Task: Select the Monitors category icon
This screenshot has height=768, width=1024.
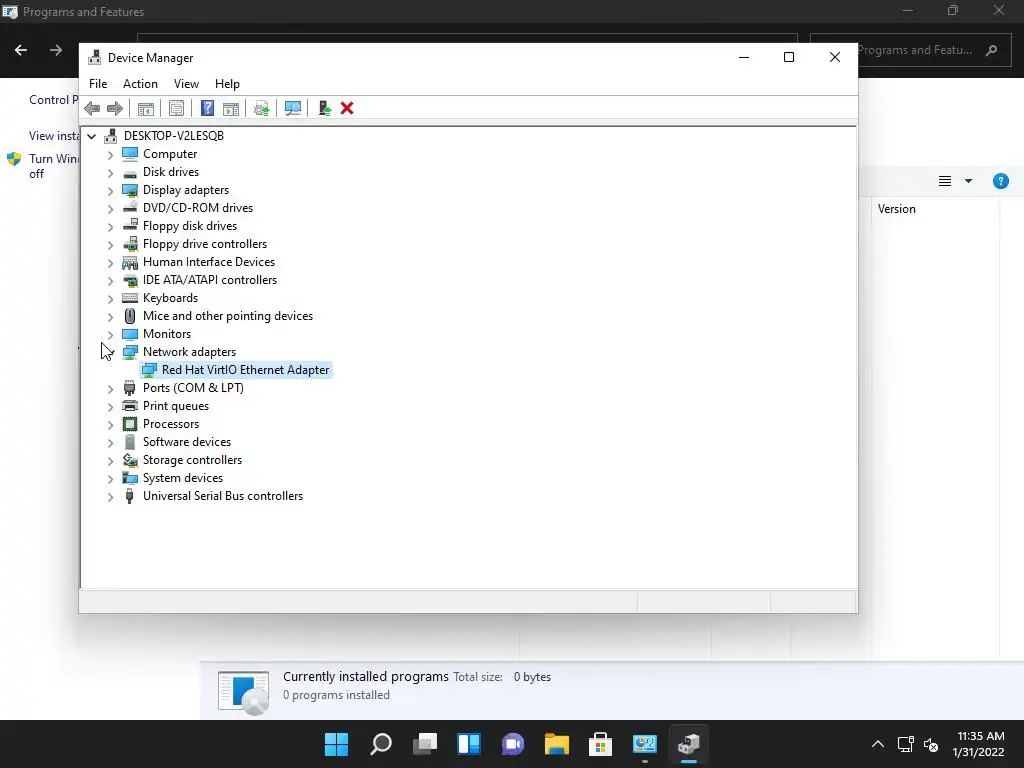Action: 130,334
